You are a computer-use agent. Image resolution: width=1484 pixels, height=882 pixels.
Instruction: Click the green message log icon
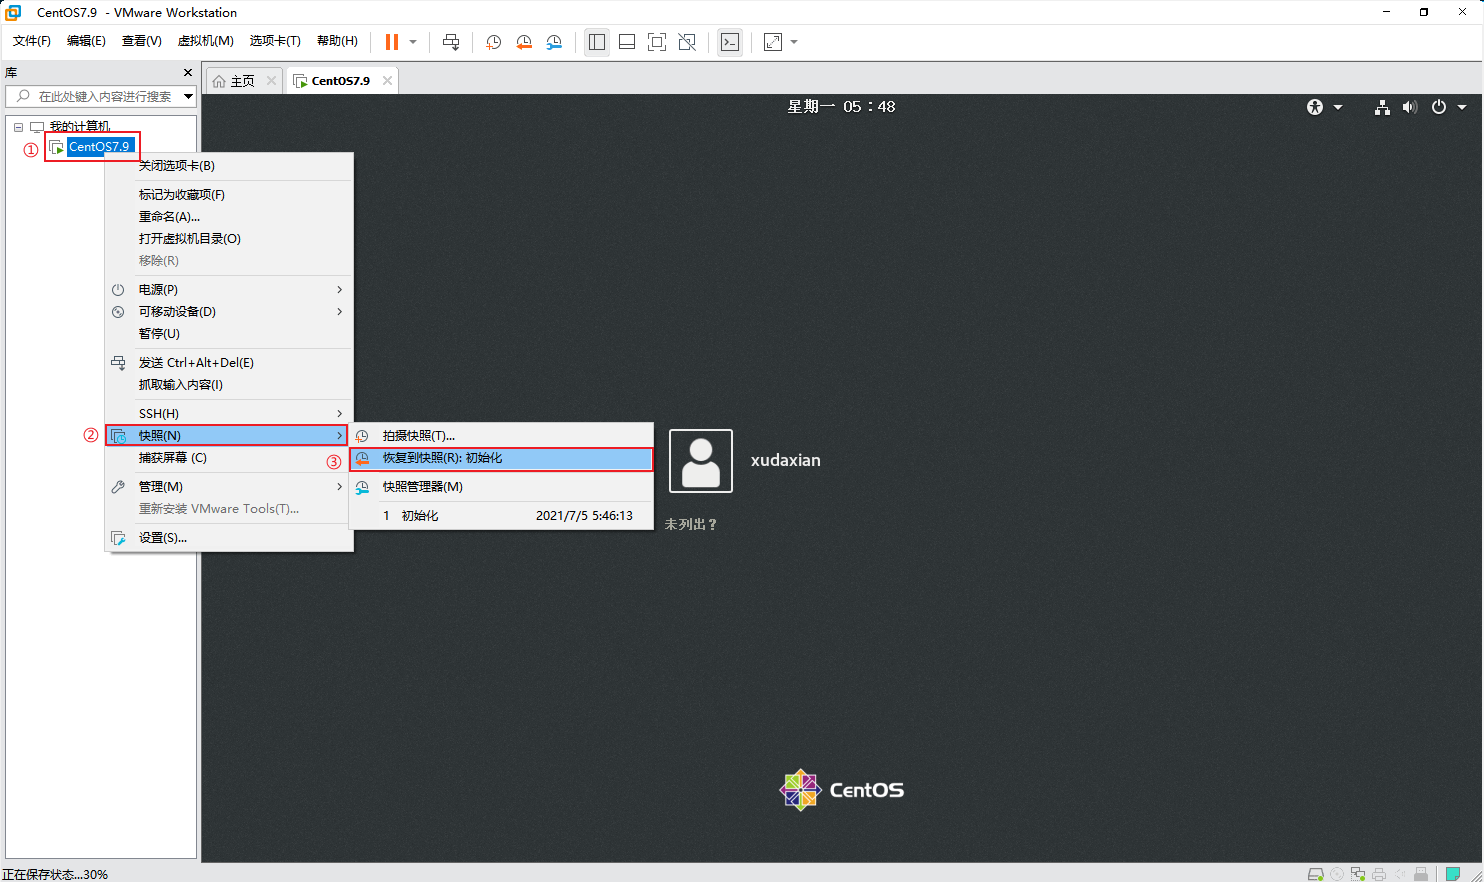1453,874
